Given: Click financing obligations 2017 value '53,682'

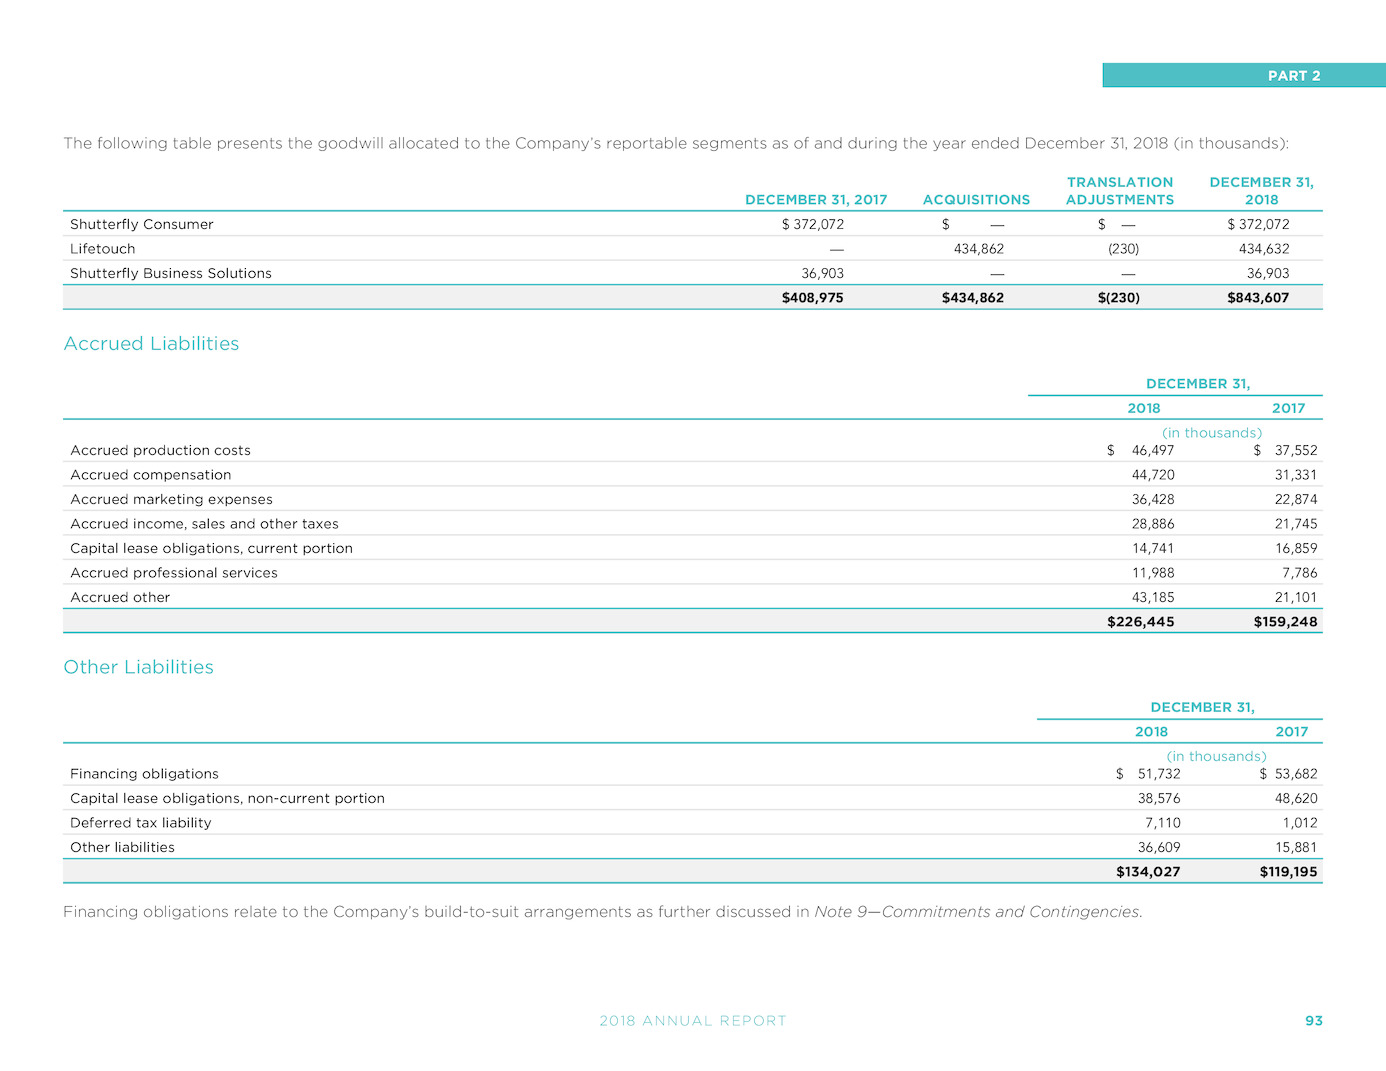Looking at the screenshot, I should coord(1296,774).
